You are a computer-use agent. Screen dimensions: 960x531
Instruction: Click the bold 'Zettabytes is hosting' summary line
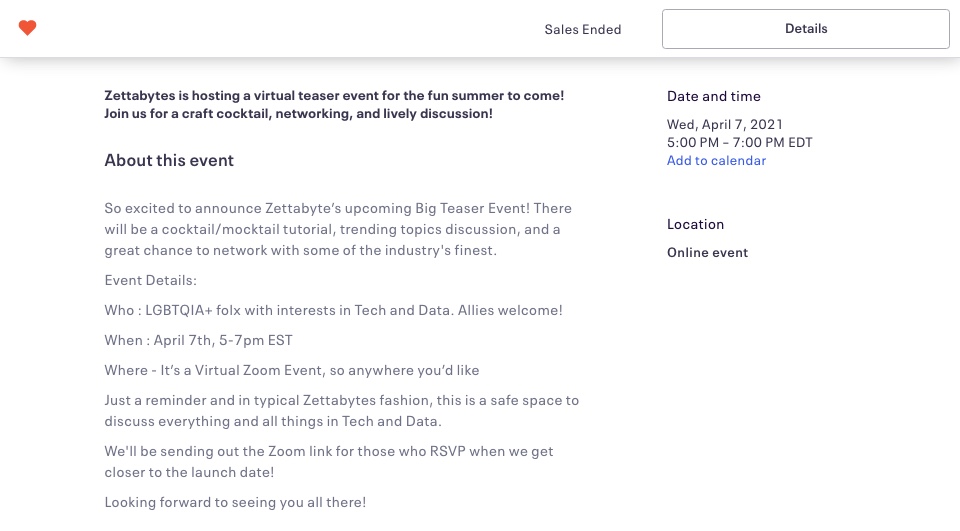pyautogui.click(x=334, y=95)
